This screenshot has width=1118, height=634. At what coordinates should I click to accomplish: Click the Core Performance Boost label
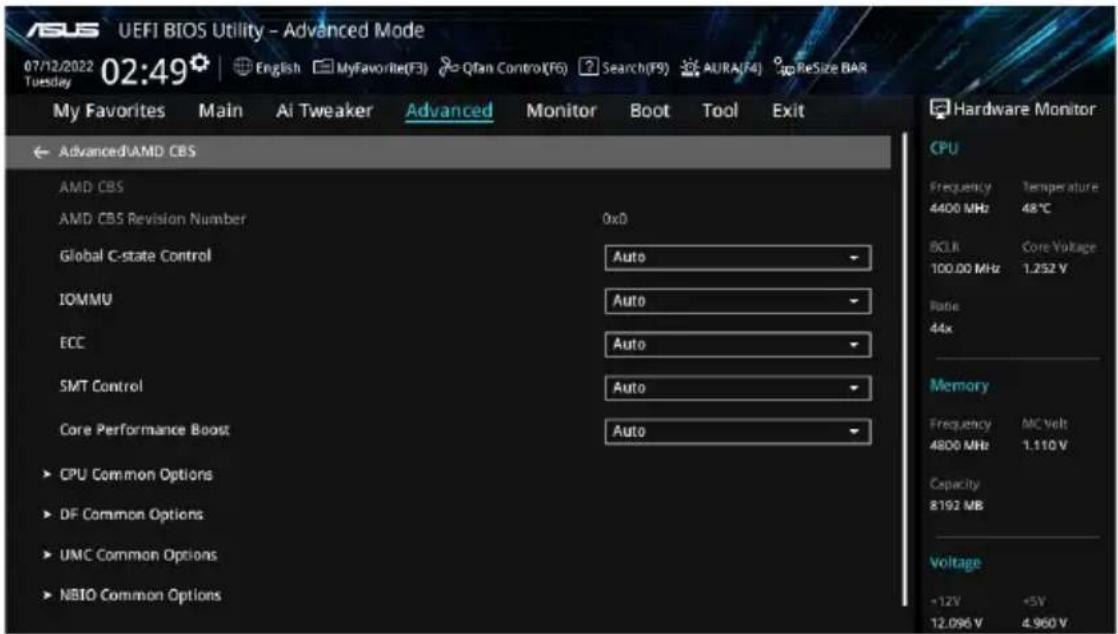coord(145,430)
